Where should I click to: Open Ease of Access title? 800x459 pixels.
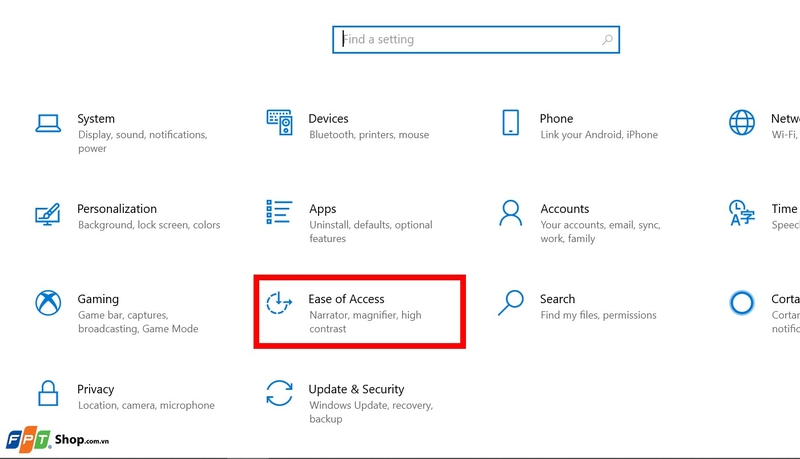tap(346, 299)
